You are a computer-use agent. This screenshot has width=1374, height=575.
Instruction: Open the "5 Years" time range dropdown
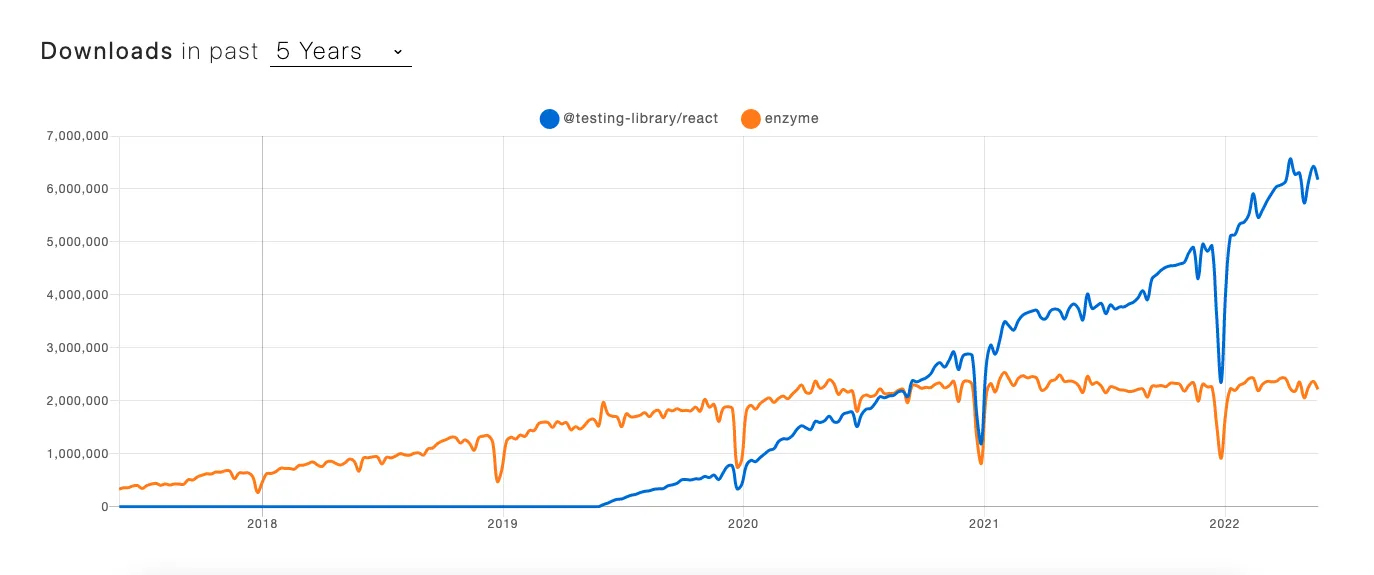point(340,51)
